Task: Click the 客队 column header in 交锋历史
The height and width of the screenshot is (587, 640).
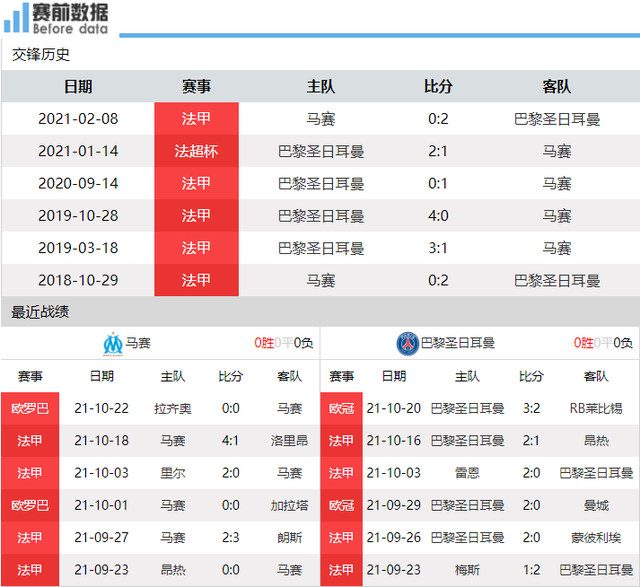Action: coord(557,87)
